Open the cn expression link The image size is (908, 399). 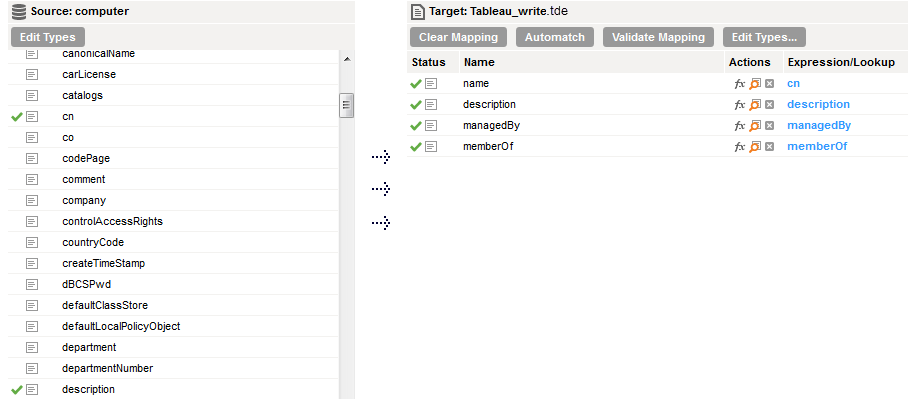pos(793,83)
